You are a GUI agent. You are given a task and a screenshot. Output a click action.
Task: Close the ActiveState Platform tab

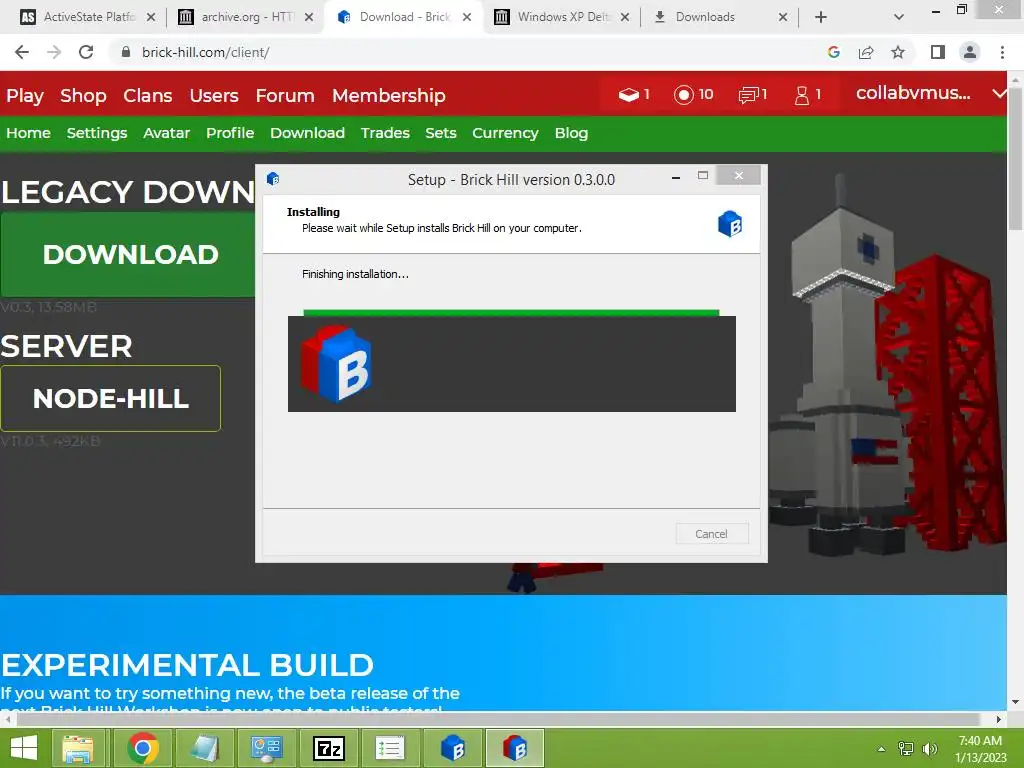[x=151, y=17]
